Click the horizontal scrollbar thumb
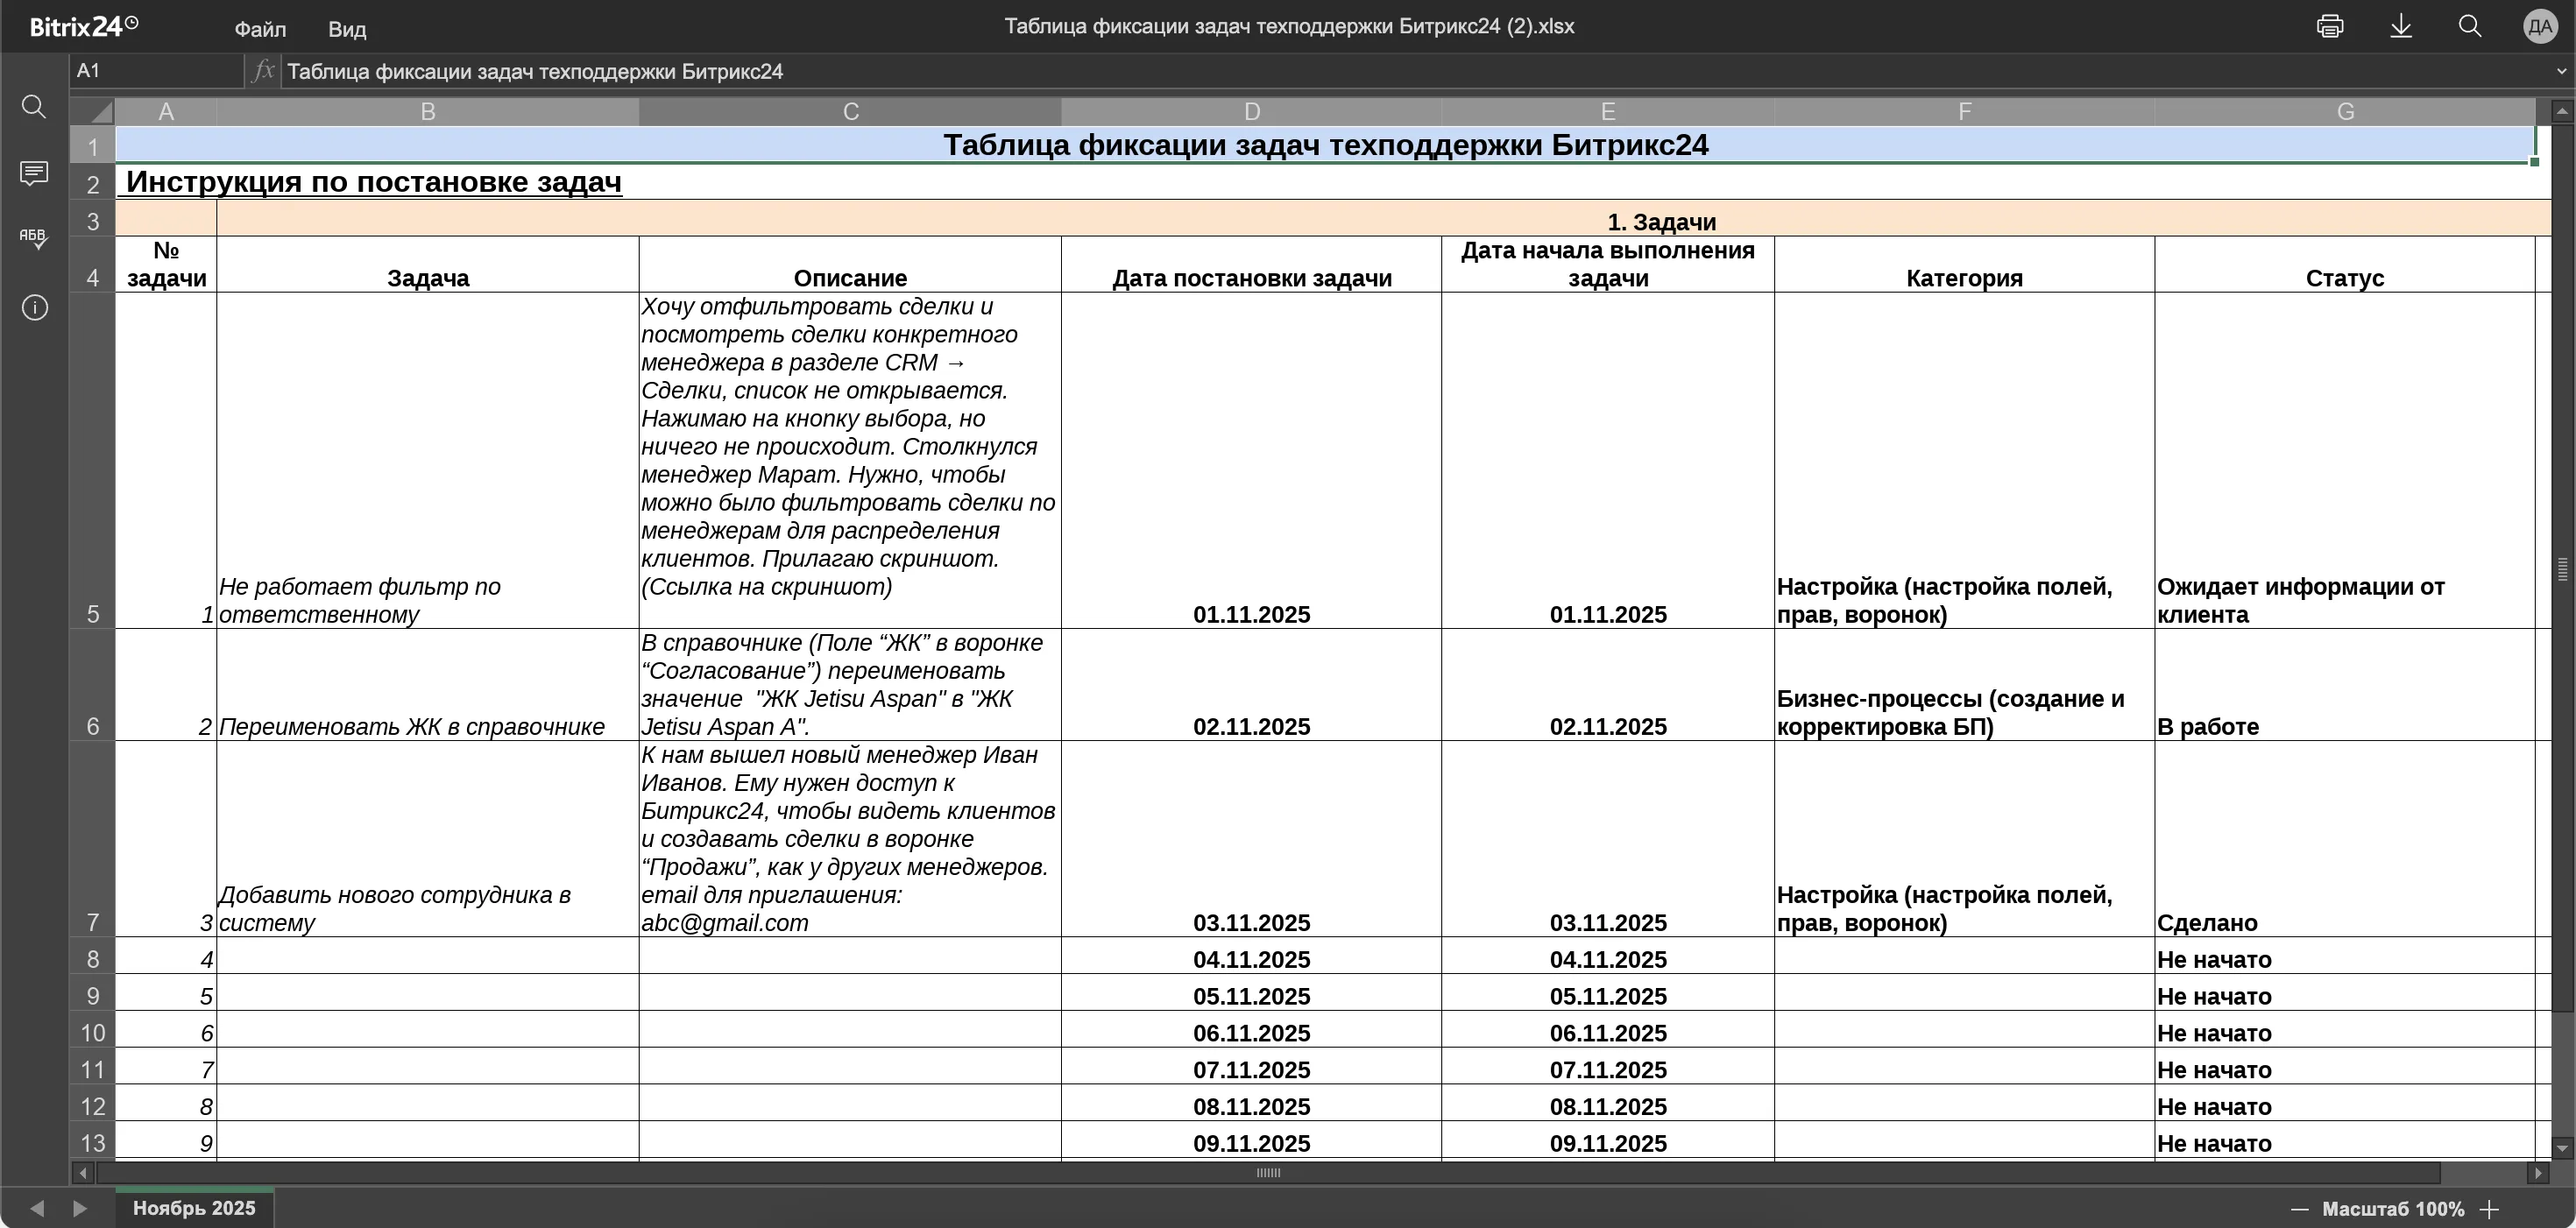Viewport: 2576px width, 1228px height. tap(1268, 1173)
